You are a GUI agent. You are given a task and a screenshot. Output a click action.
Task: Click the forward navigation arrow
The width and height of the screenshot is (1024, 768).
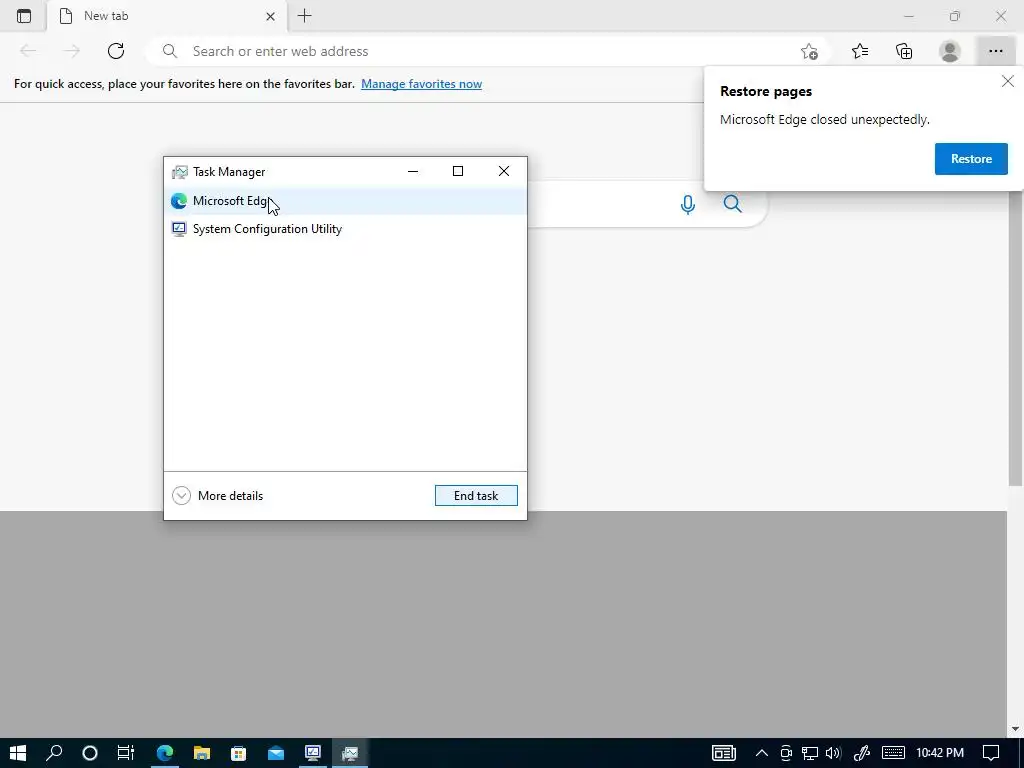tap(72, 51)
